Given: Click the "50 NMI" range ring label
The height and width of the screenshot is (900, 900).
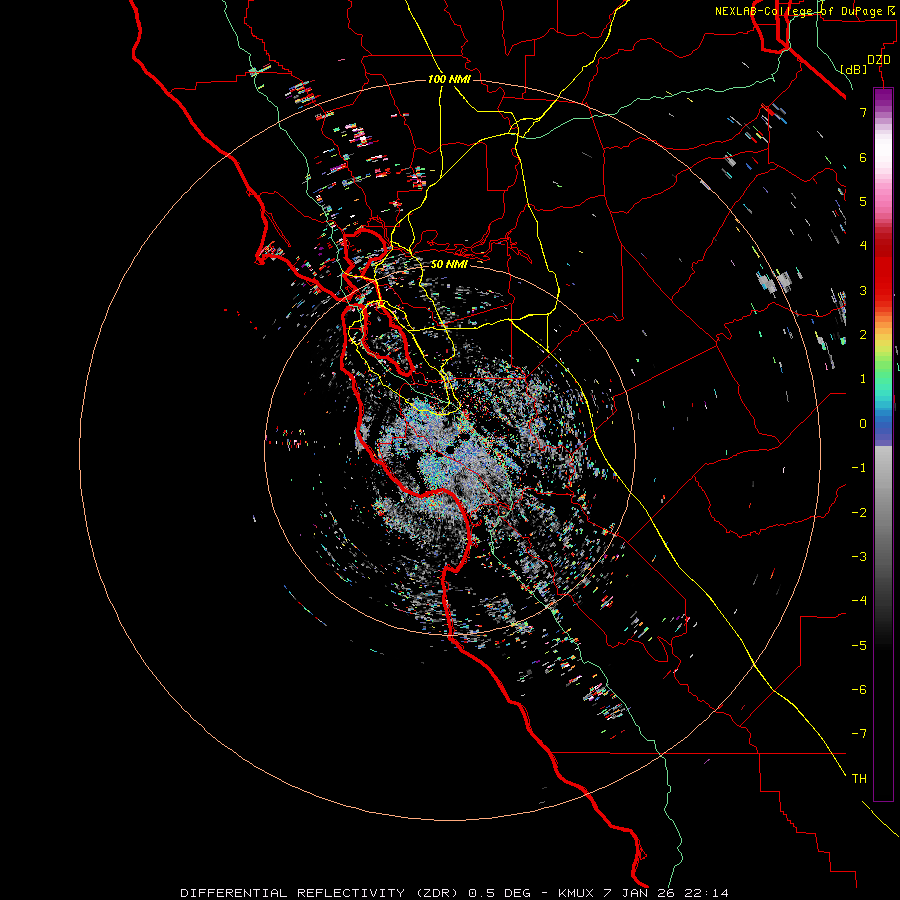Looking at the screenshot, I should [449, 264].
